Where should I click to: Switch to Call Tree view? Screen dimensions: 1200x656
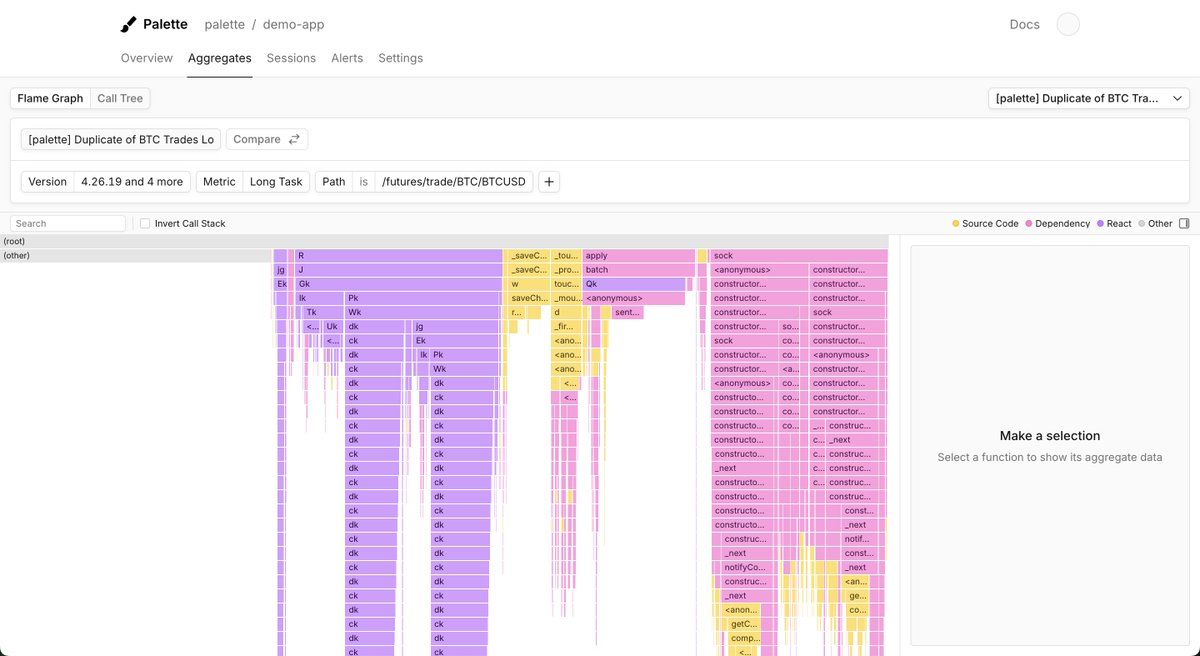(120, 98)
